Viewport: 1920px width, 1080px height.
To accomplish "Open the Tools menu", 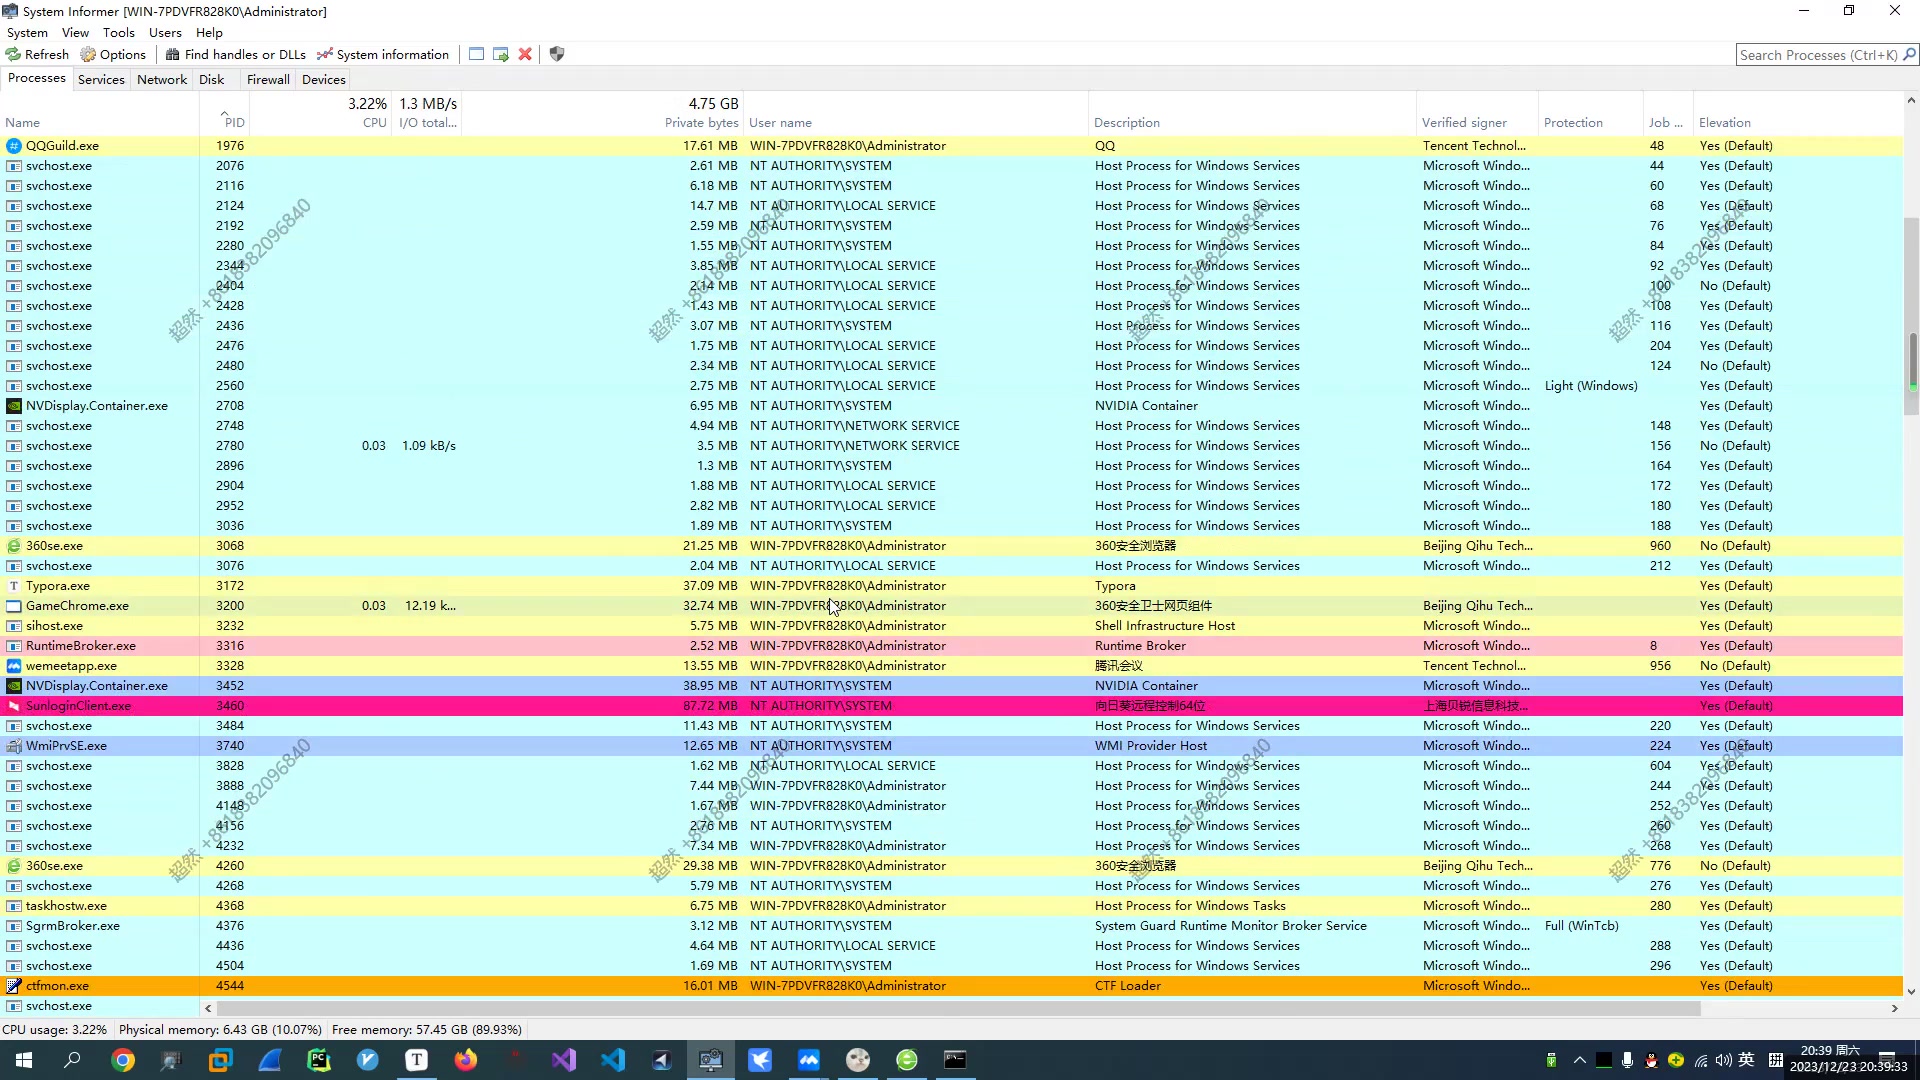I will pyautogui.click(x=118, y=32).
